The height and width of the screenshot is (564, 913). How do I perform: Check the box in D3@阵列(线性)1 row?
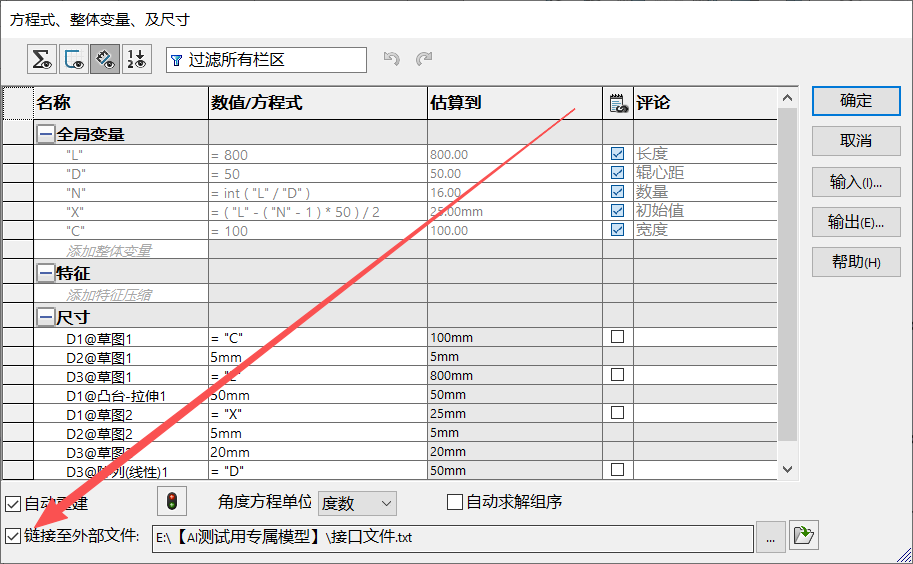[x=617, y=470]
